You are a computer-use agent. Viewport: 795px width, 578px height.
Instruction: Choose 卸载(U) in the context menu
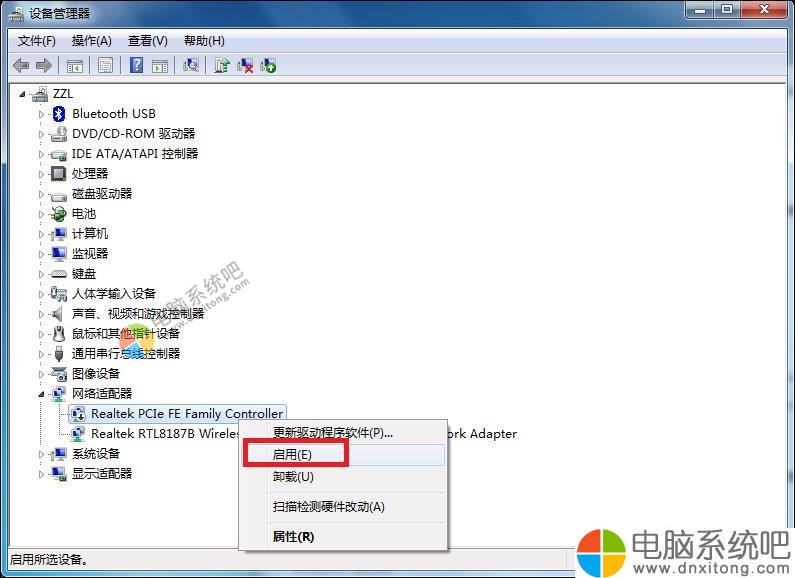[343, 477]
